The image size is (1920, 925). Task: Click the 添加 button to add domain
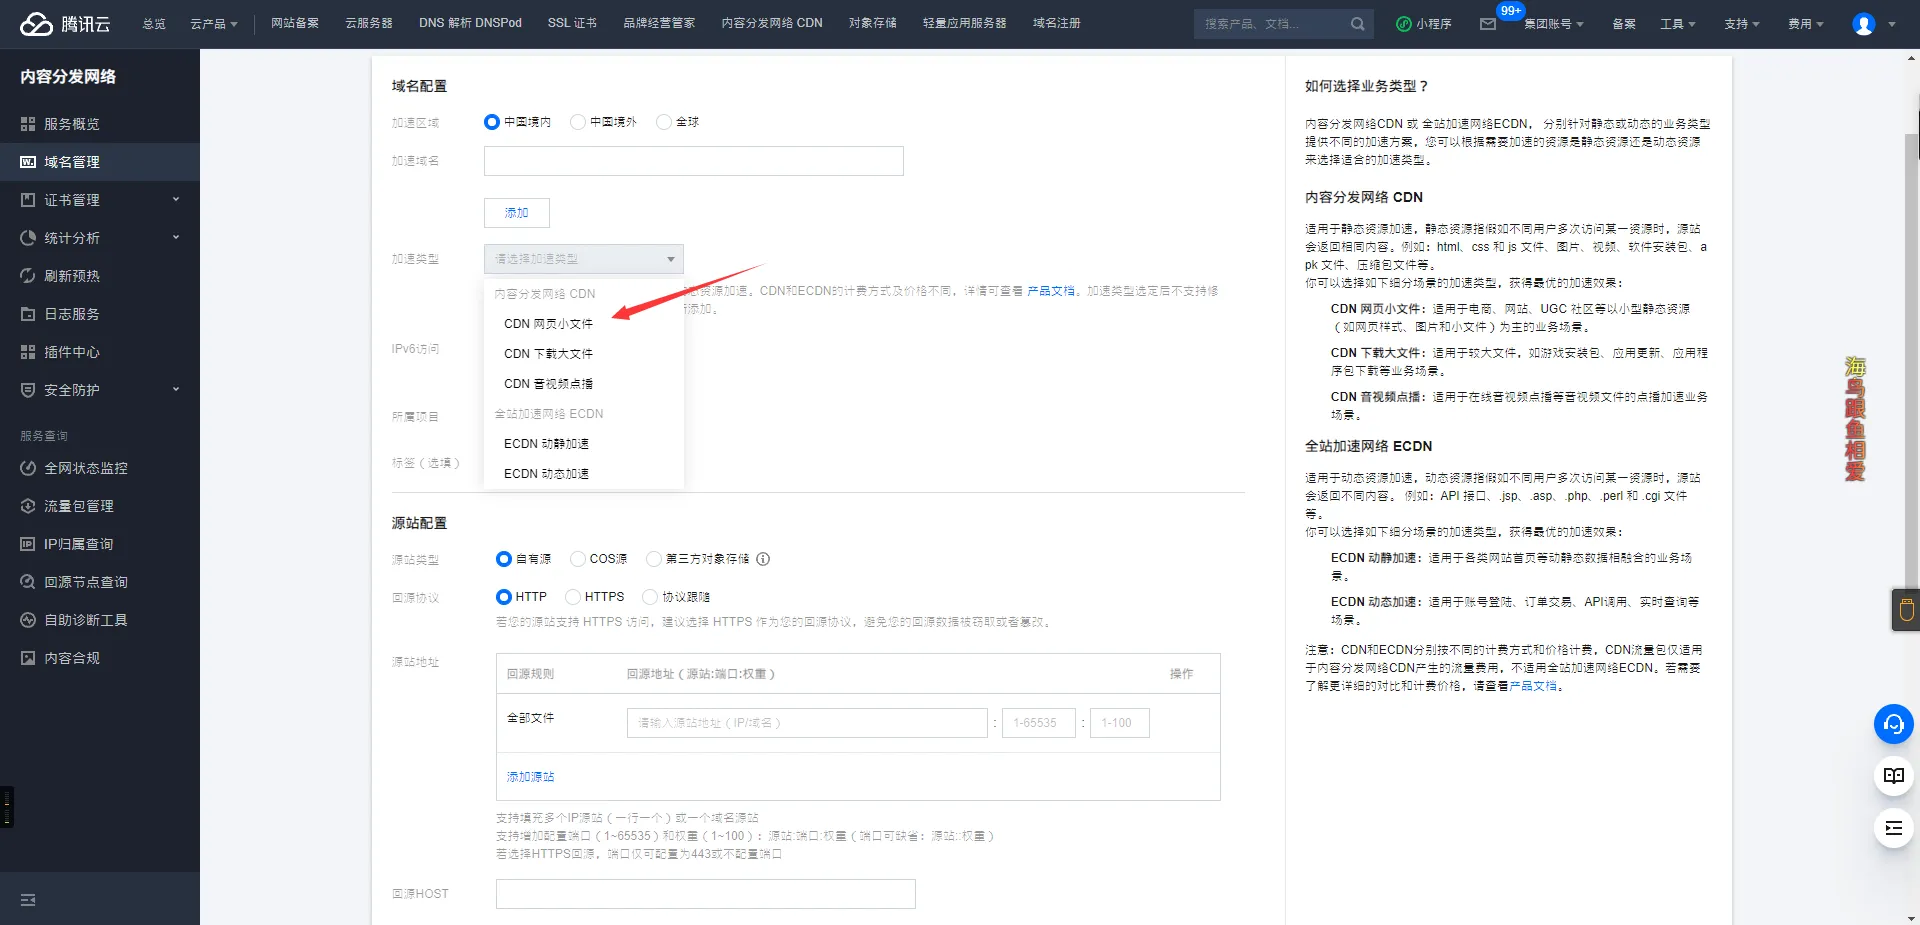pyautogui.click(x=516, y=213)
